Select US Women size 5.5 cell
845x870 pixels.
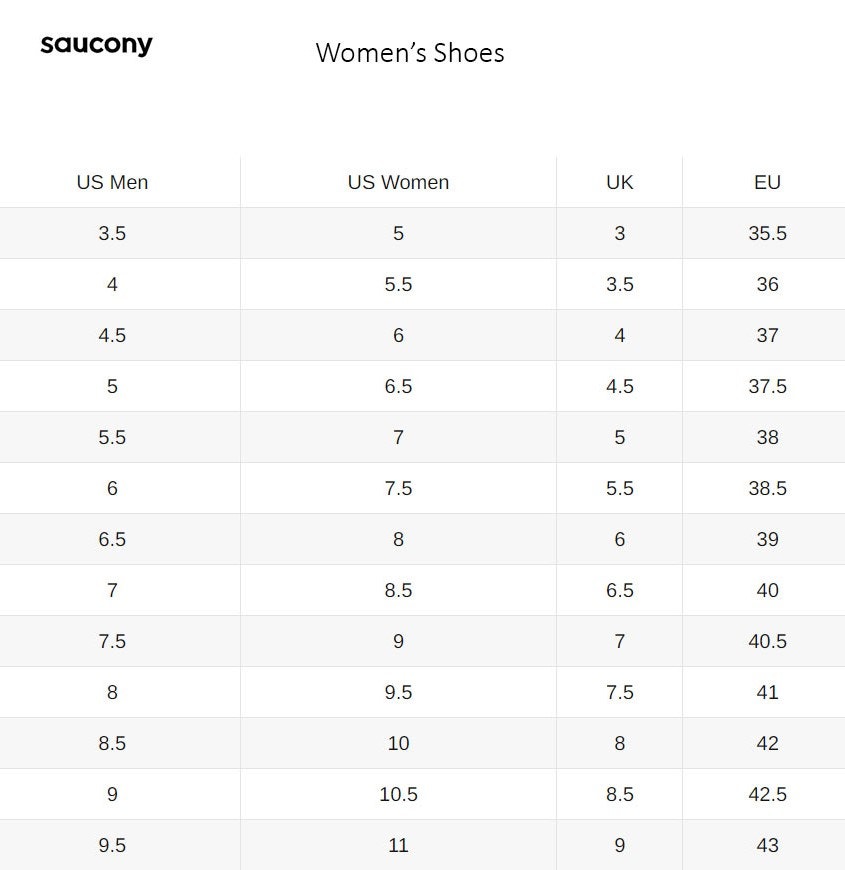(x=398, y=284)
